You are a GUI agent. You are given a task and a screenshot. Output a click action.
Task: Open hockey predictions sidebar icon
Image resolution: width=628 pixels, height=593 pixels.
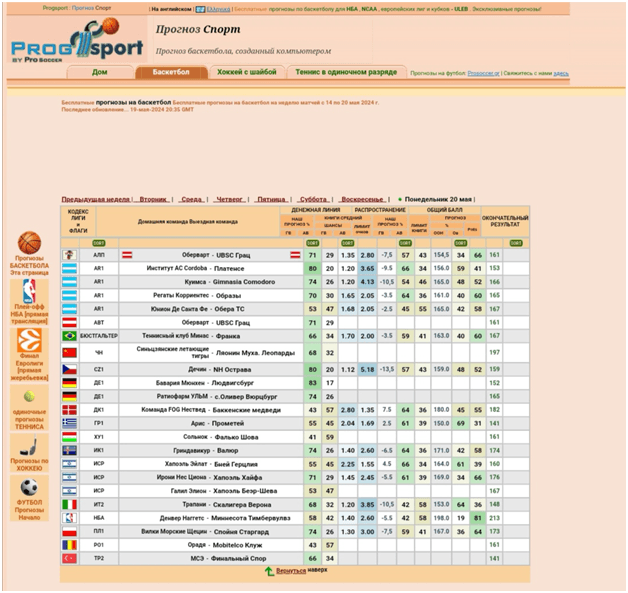point(29,446)
